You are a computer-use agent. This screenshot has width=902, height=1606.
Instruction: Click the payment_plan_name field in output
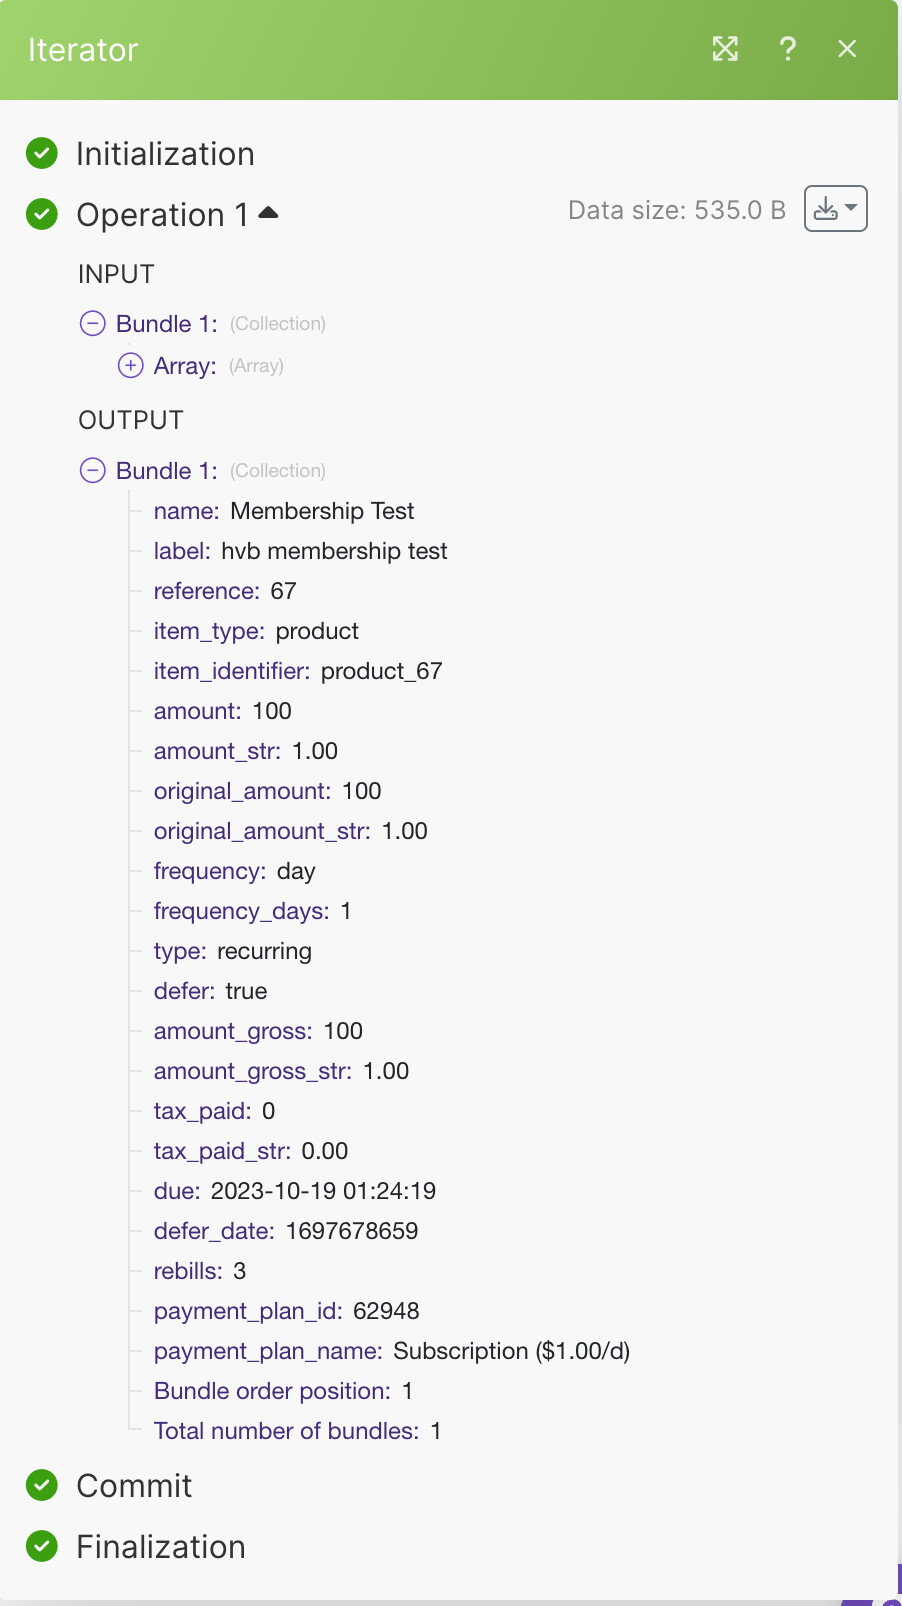pos(392,1351)
